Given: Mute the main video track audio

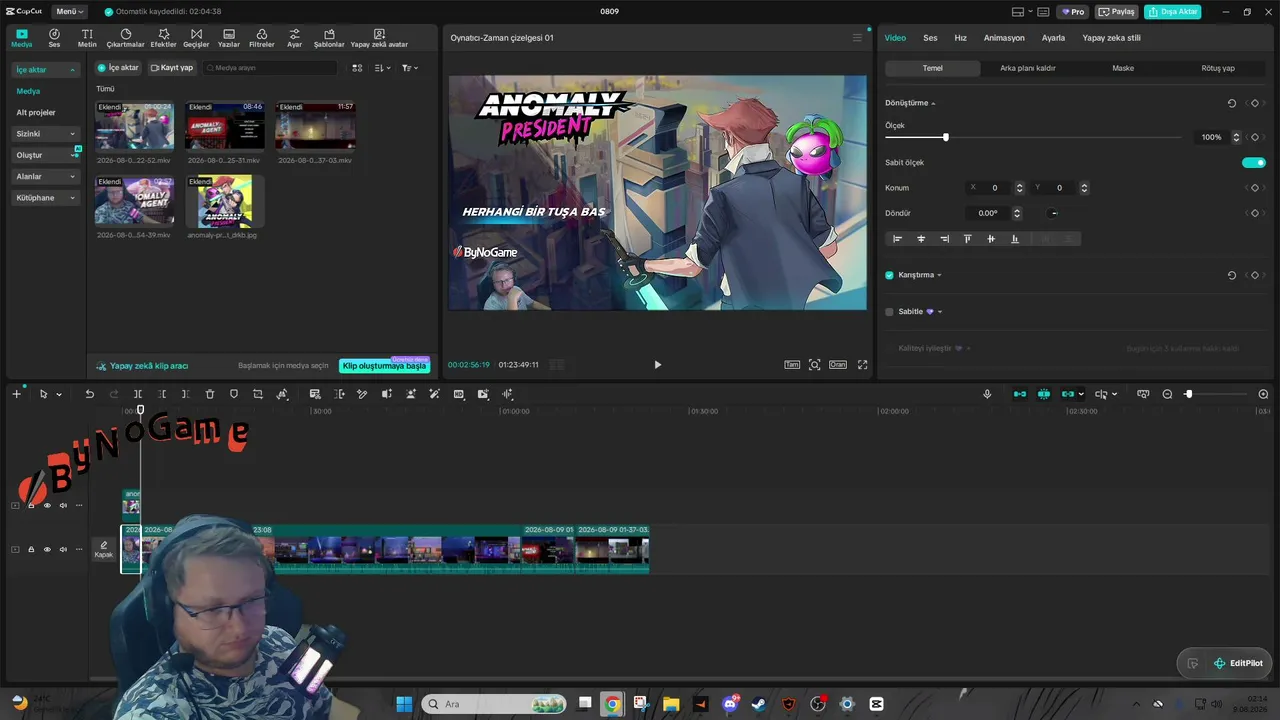Looking at the screenshot, I should click(x=63, y=549).
